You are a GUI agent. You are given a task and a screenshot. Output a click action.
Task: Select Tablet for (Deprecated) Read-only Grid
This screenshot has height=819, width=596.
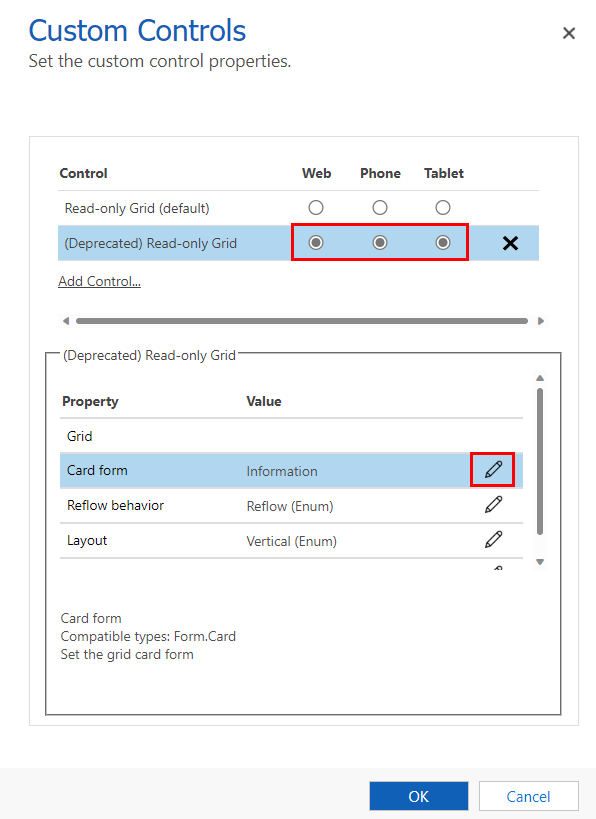[x=443, y=243]
